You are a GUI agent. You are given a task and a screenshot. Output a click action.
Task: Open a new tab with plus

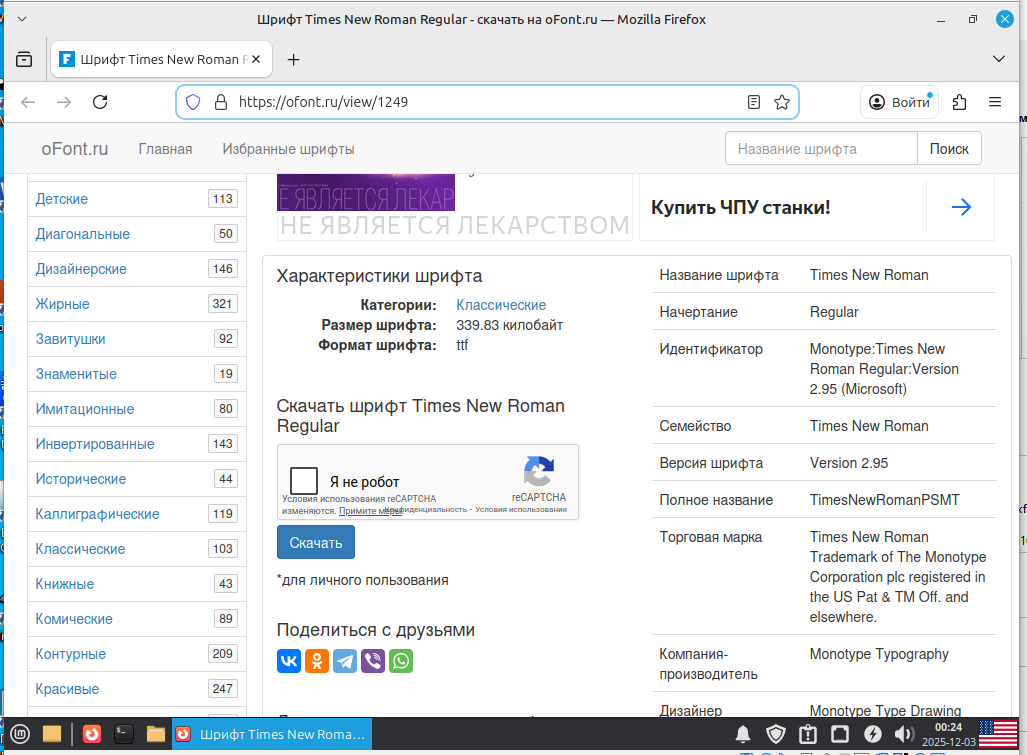point(293,60)
